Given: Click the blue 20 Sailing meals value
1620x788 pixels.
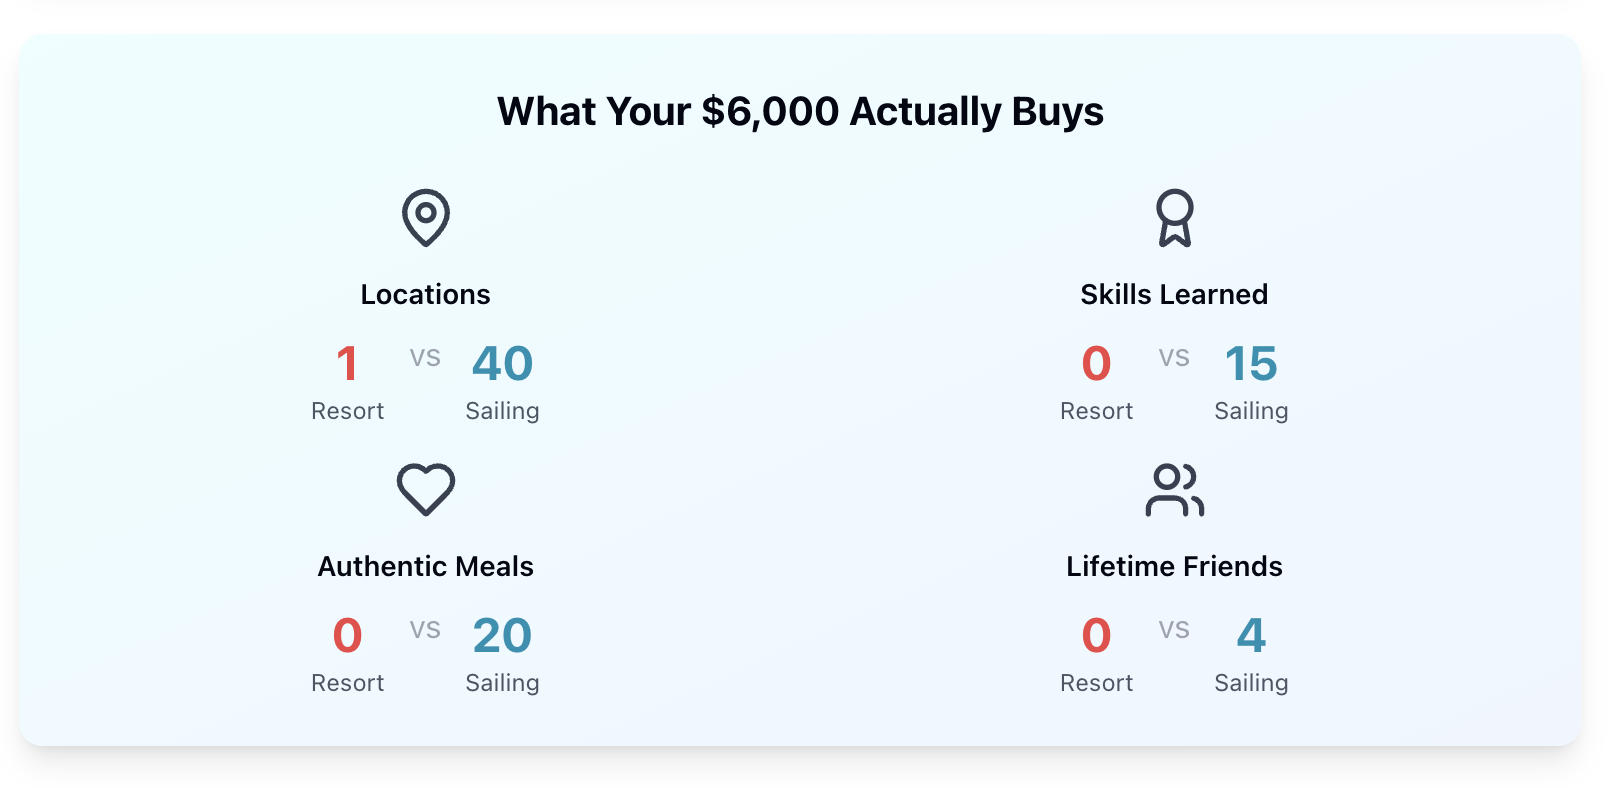Looking at the screenshot, I should click(x=502, y=635).
